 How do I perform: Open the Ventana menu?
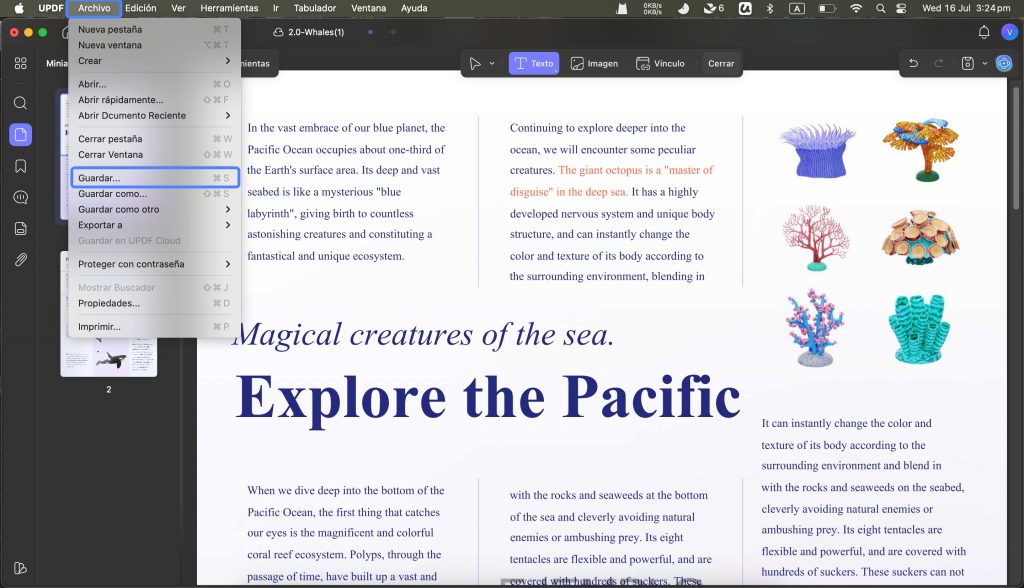pyautogui.click(x=368, y=8)
